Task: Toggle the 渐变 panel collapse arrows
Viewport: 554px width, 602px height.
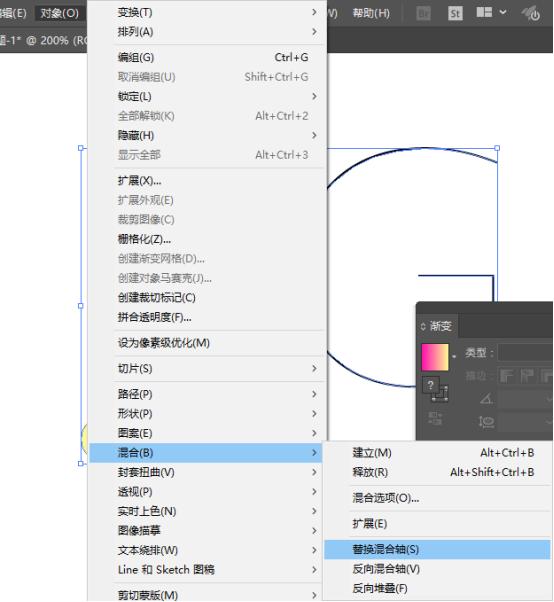Action: [x=423, y=326]
